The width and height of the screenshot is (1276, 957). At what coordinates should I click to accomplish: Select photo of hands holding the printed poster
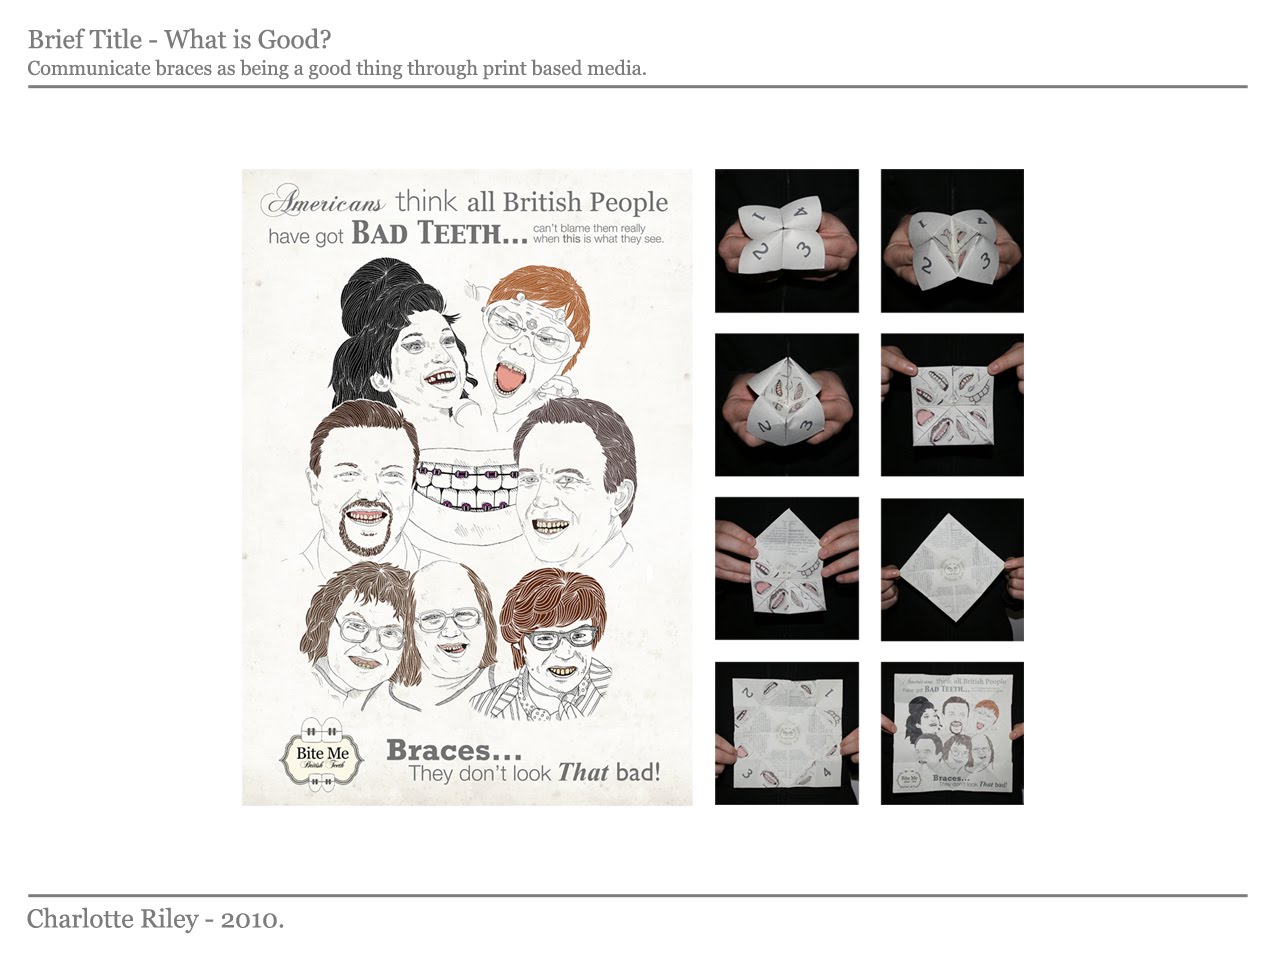pos(952,733)
